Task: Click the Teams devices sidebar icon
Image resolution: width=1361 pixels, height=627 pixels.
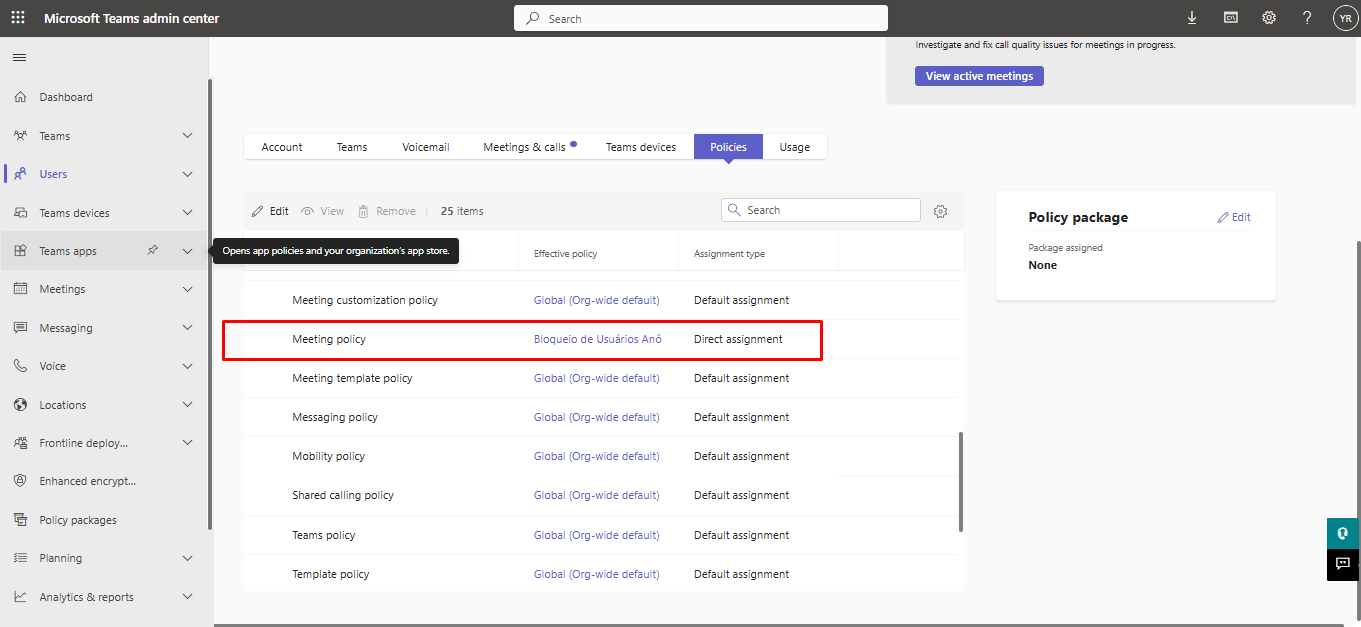Action: pyautogui.click(x=20, y=213)
